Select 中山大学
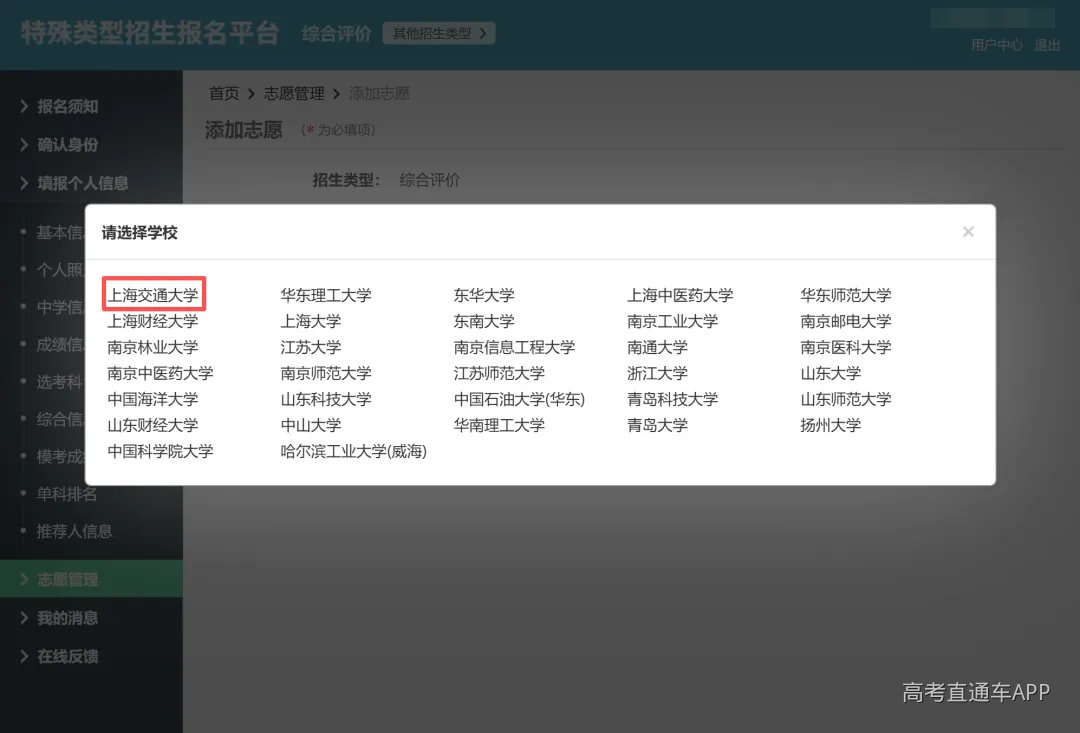The image size is (1080, 733). (311, 425)
